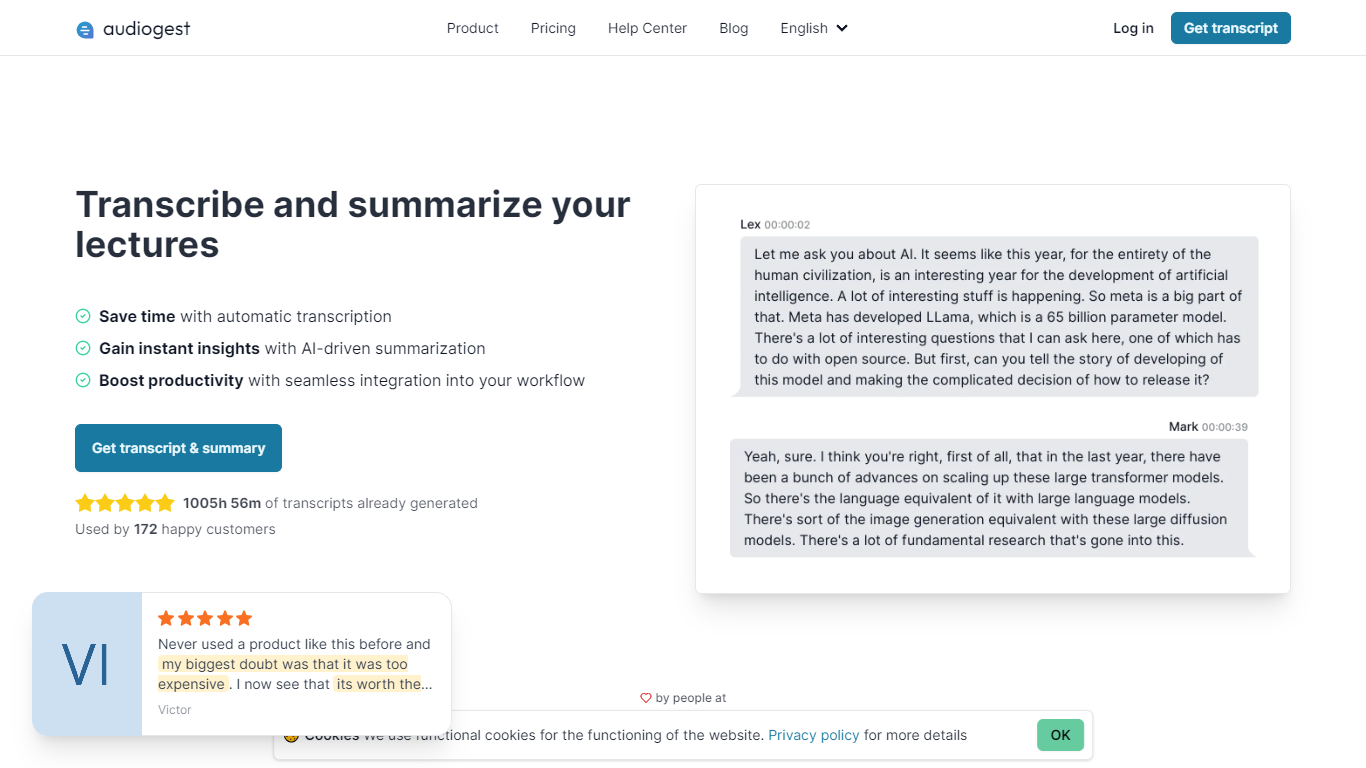1366x768 pixels.
Task: Click the Log in link
Action: 1133,28
